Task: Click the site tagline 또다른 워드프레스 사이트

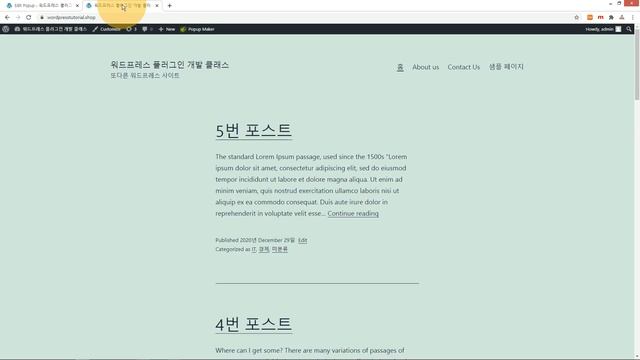Action: tap(145, 76)
